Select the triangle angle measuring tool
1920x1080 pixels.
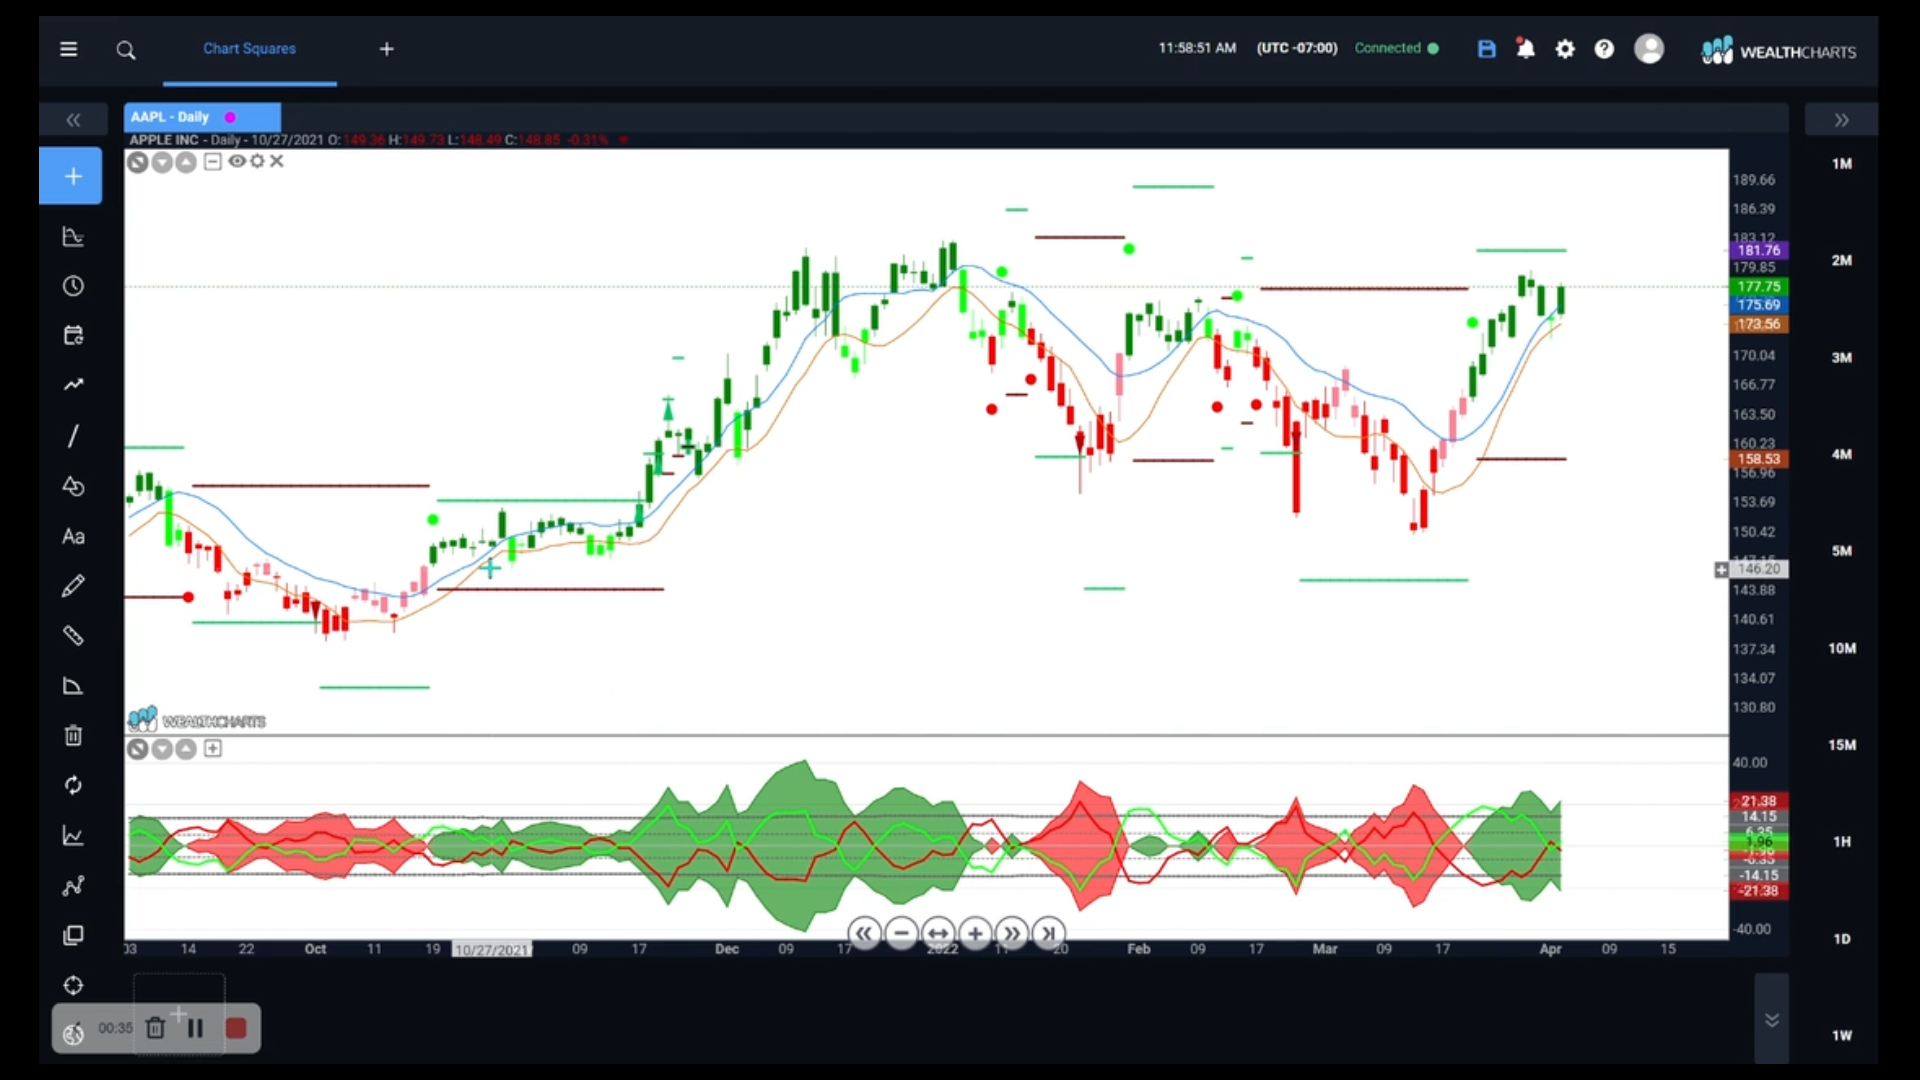pyautogui.click(x=73, y=686)
